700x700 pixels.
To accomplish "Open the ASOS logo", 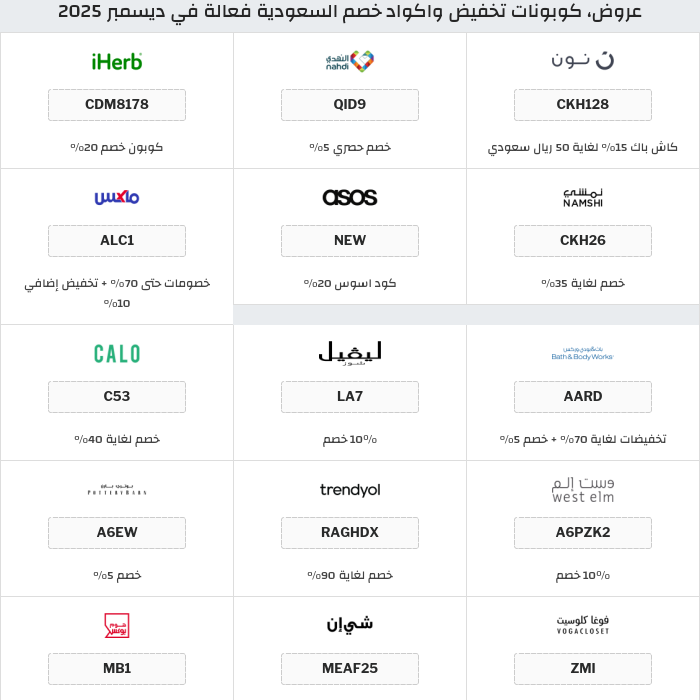I will 349,197.
